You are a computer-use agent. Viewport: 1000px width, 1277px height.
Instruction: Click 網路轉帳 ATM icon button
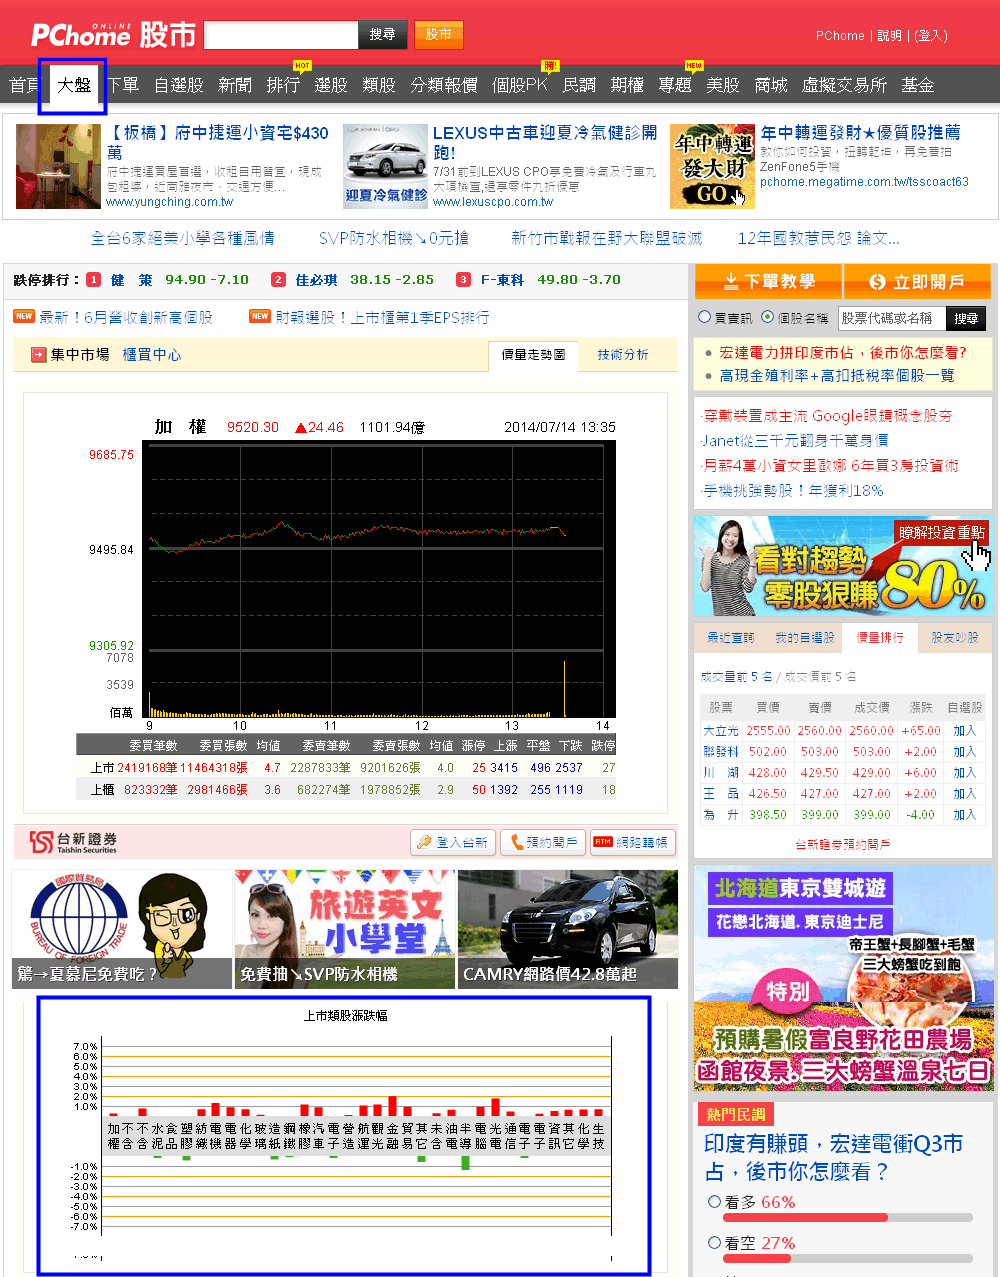point(632,842)
